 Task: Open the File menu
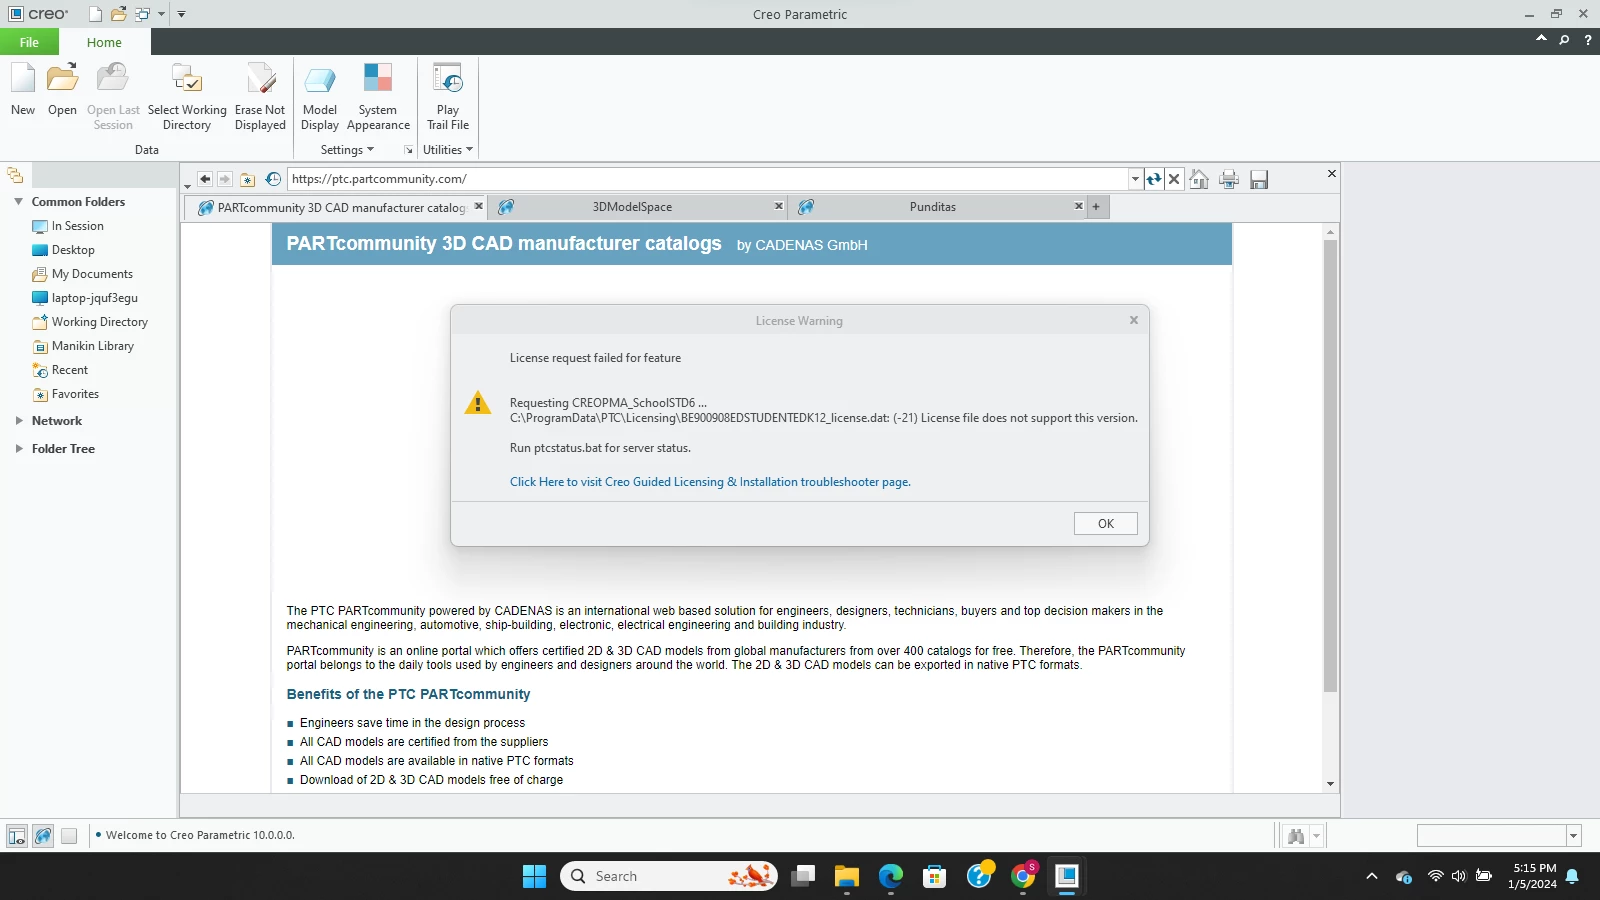29,42
